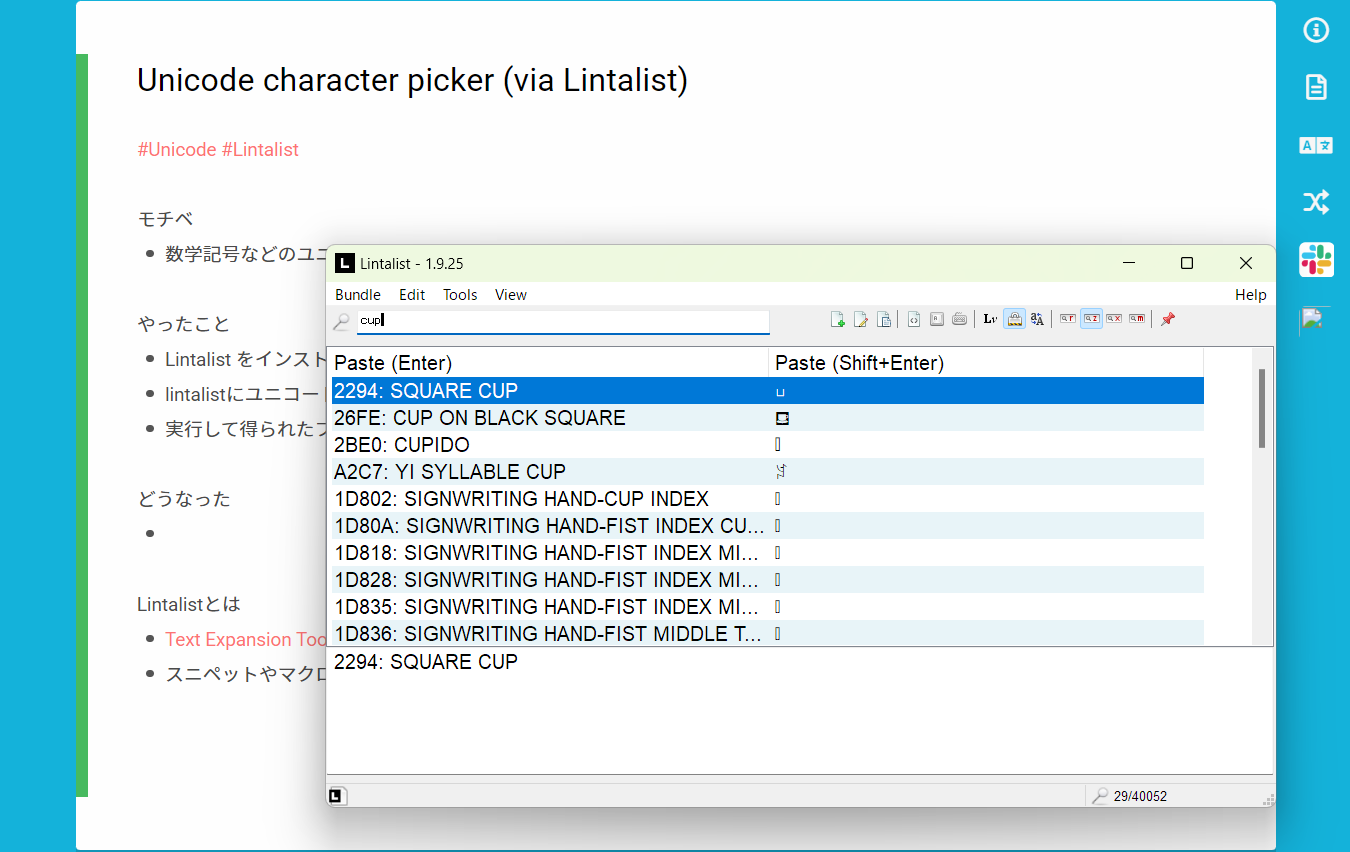Open the Tools menu

point(460,294)
